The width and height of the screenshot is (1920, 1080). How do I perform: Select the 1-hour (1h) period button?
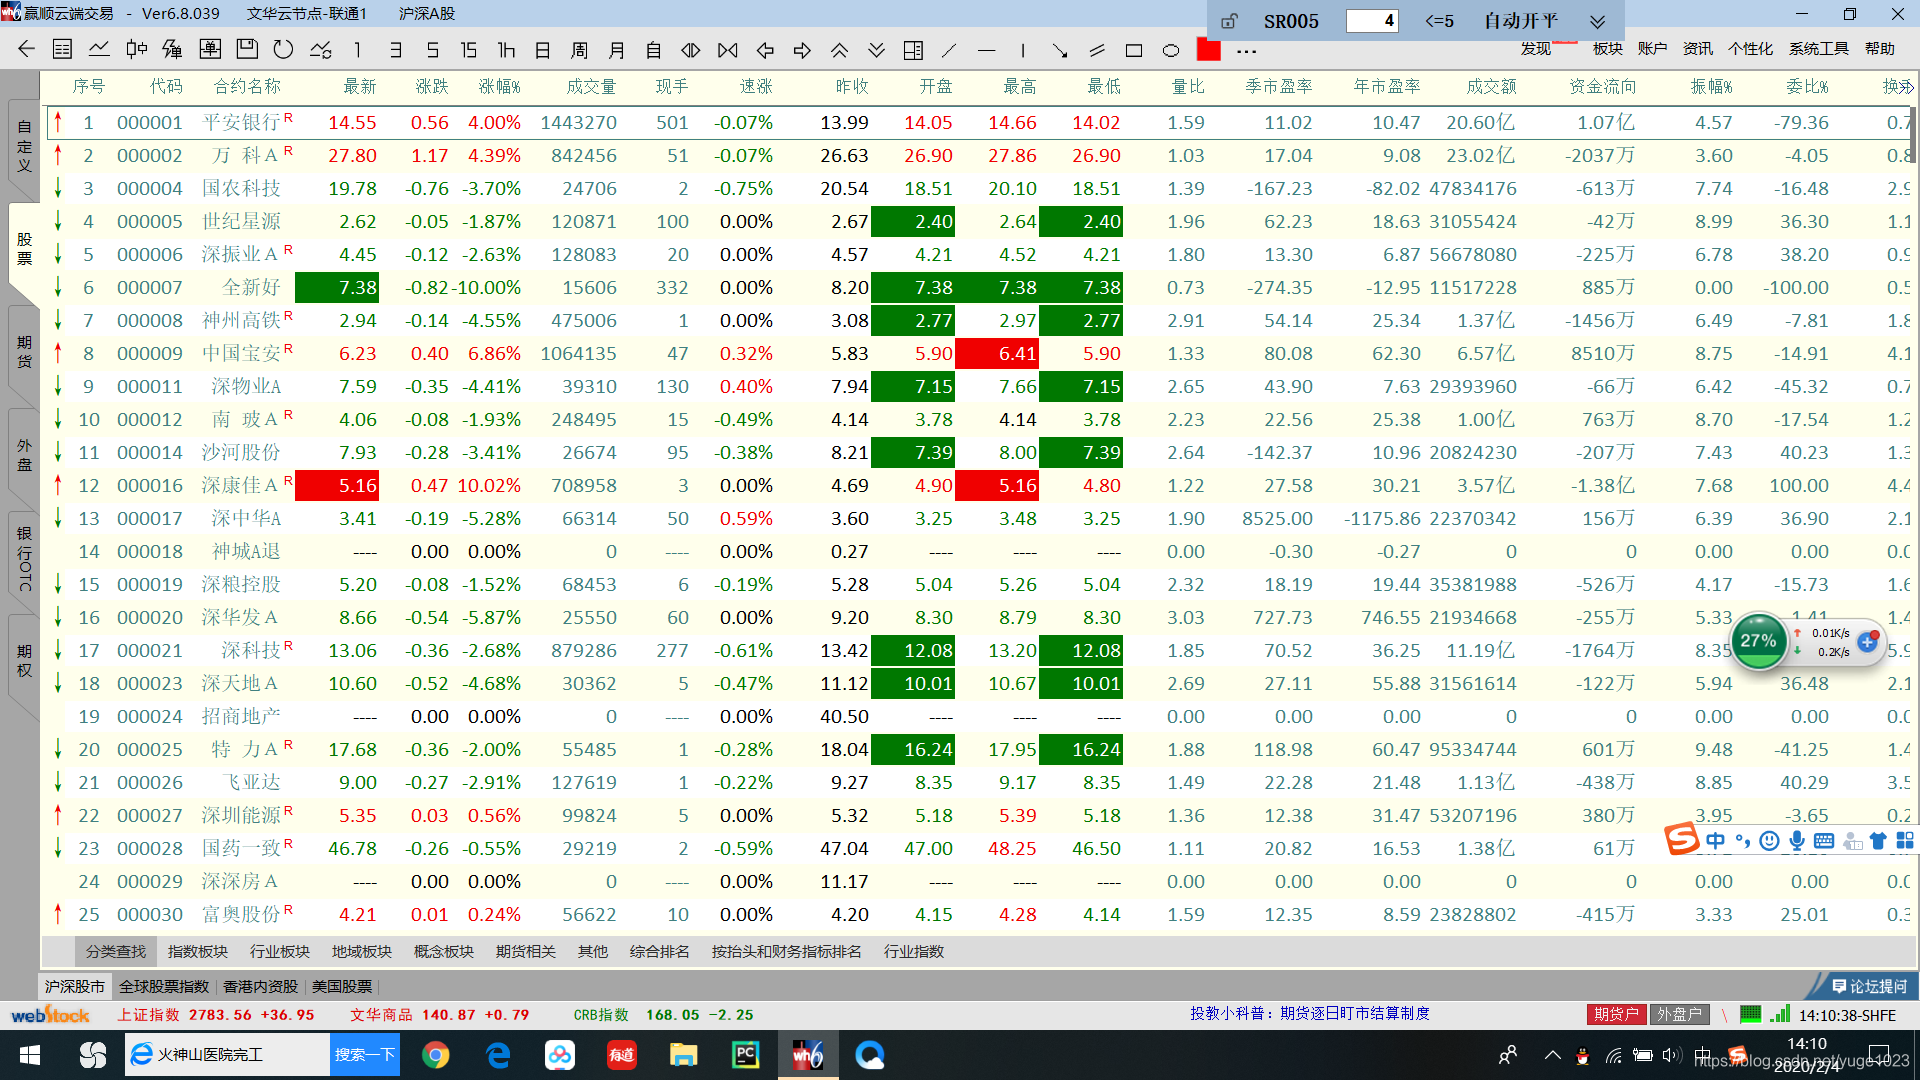point(506,50)
